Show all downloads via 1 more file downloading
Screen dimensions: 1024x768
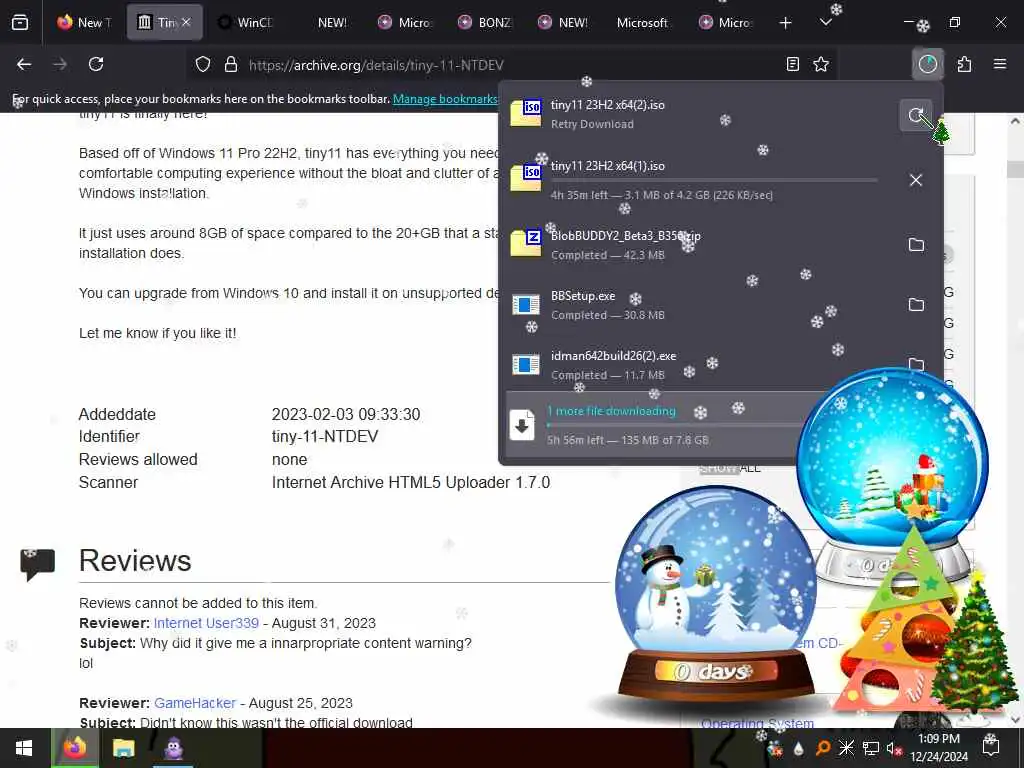click(x=653, y=424)
